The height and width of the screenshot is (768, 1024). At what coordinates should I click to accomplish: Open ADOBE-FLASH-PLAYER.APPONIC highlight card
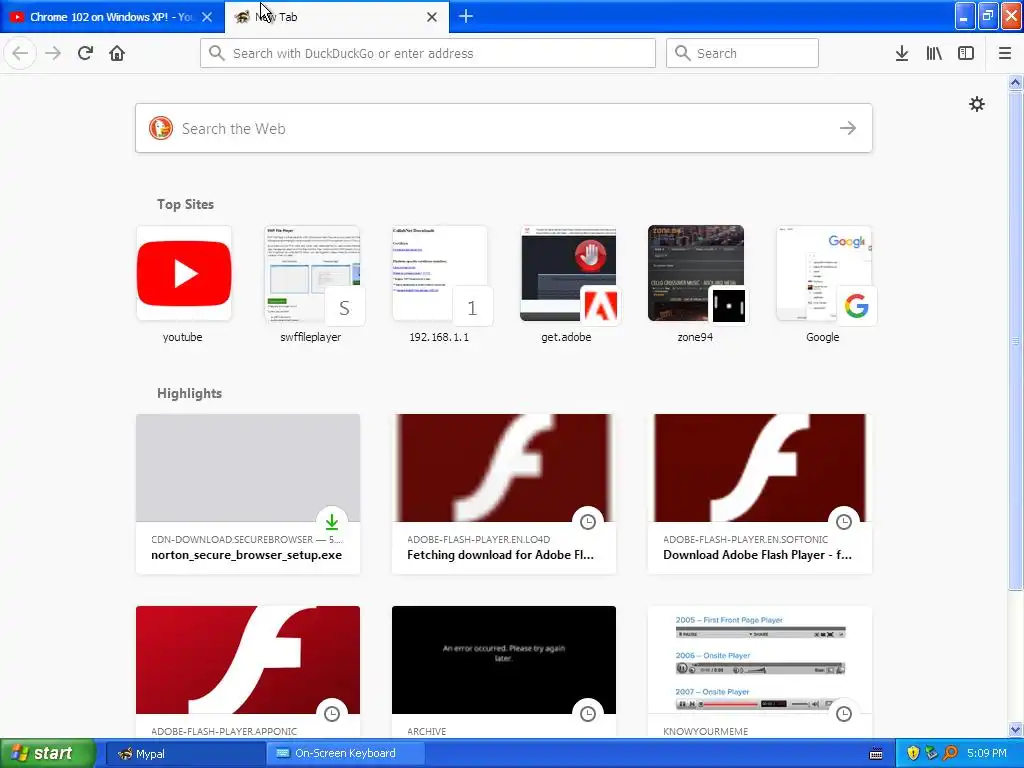(248, 672)
